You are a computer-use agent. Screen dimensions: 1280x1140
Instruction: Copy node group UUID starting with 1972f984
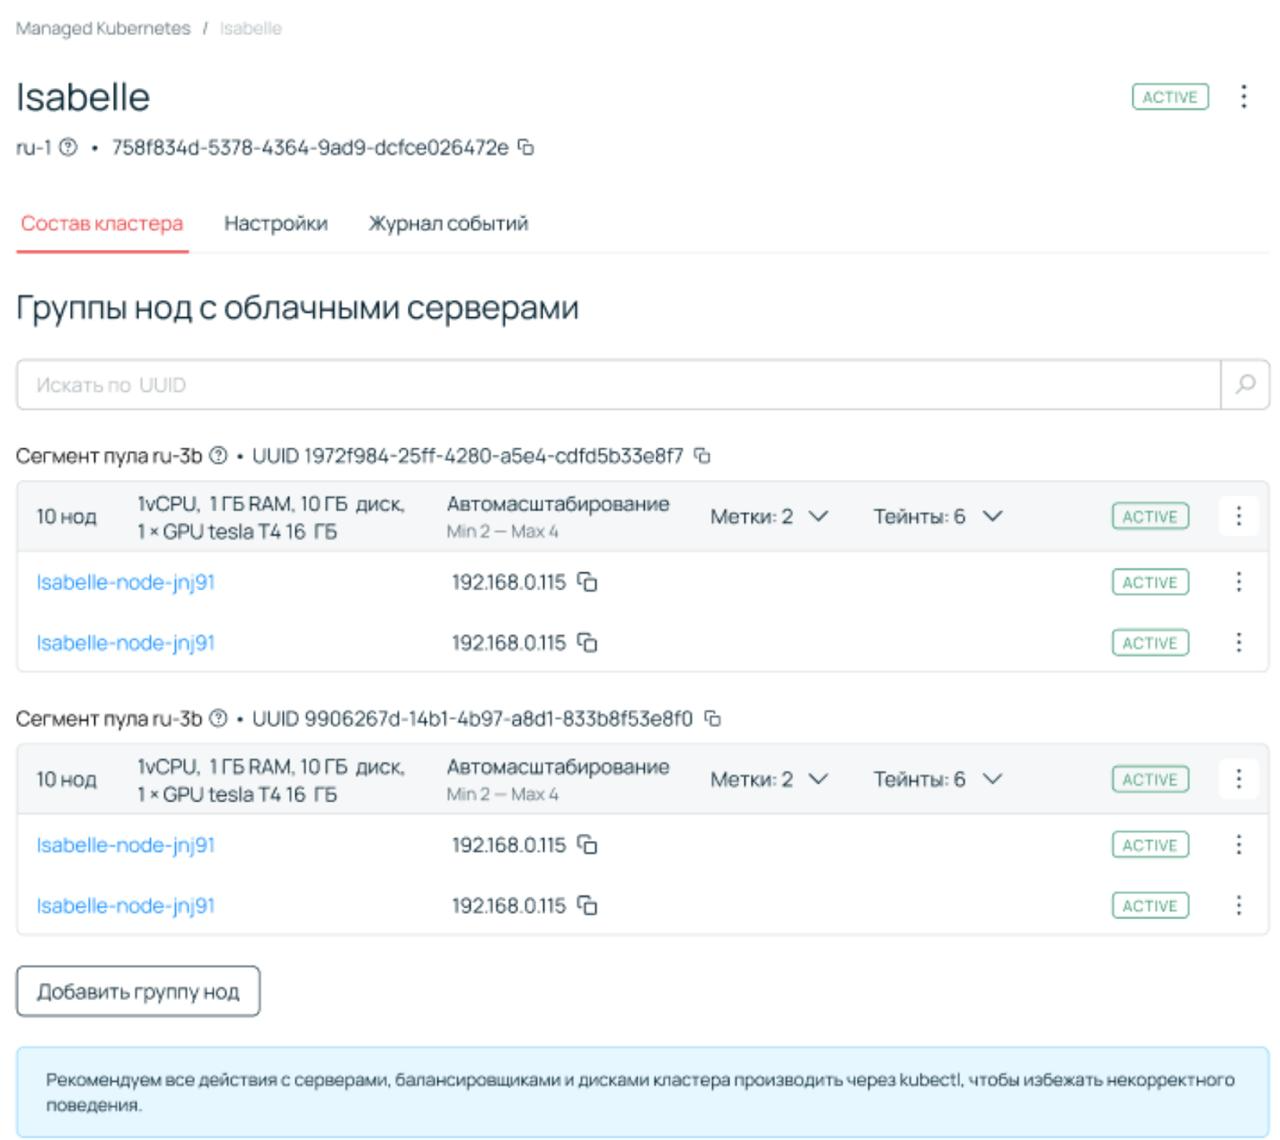[703, 456]
